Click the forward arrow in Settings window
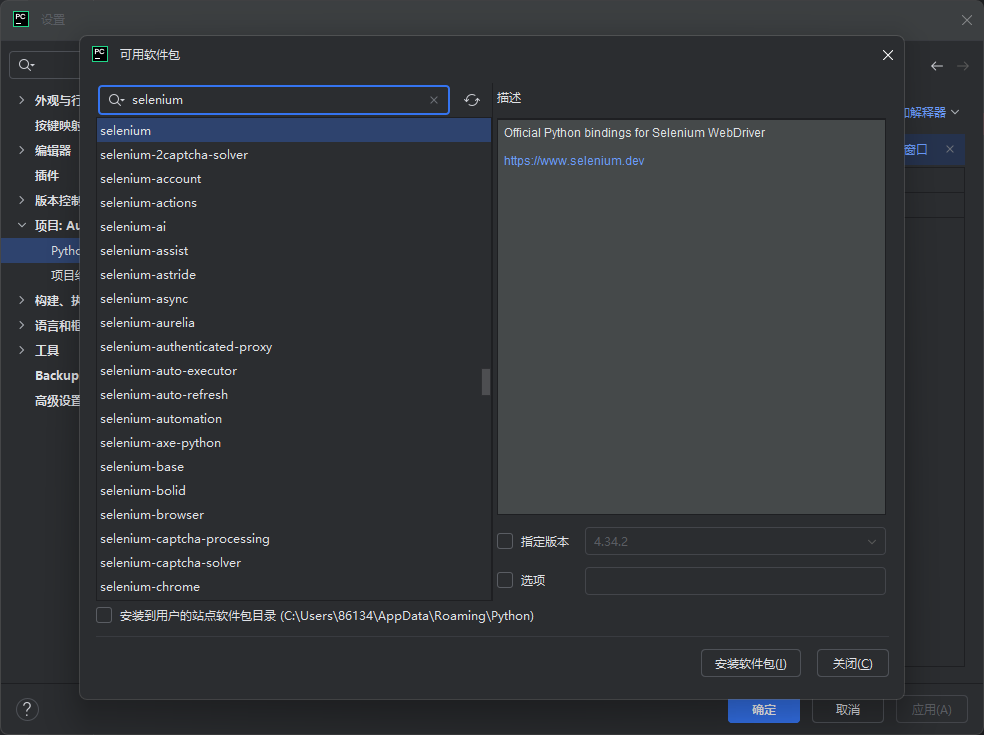Image resolution: width=984 pixels, height=735 pixels. click(x=963, y=66)
